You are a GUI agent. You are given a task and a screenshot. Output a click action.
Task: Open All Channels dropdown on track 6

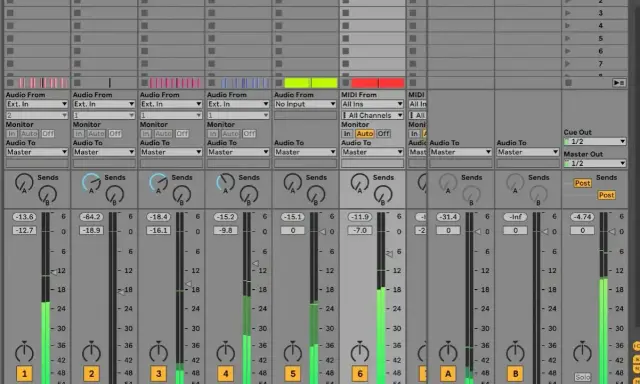(x=372, y=115)
